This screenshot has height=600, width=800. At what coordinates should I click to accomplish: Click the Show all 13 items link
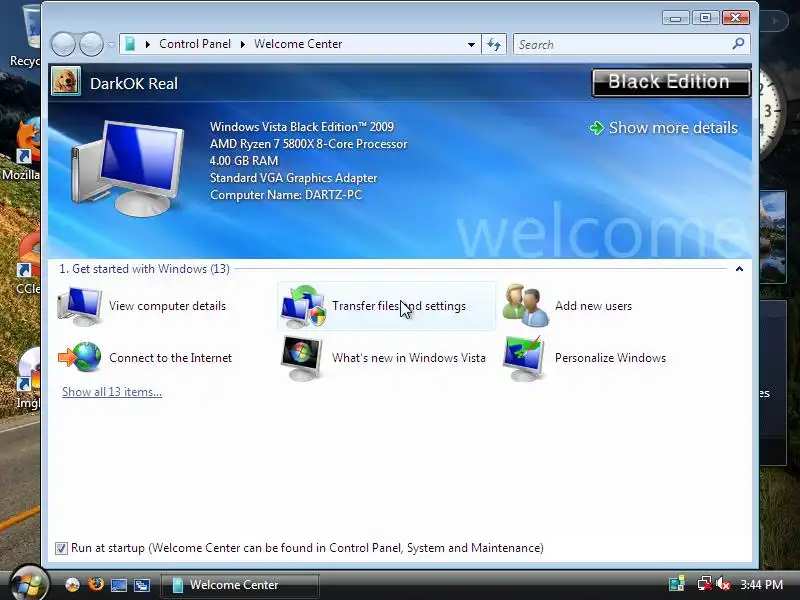112,392
